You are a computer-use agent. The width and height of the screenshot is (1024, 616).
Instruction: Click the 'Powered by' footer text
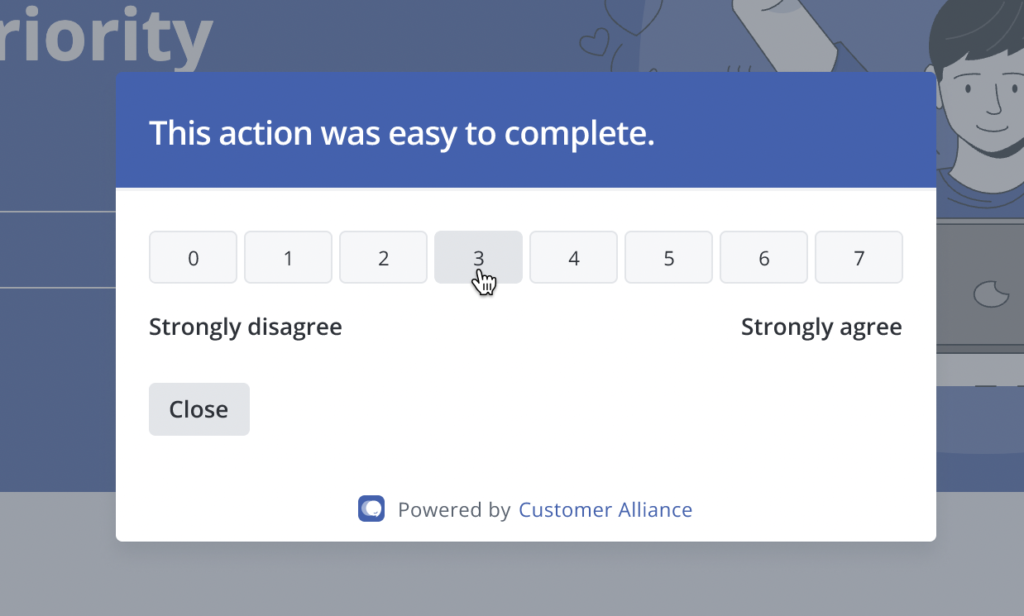[x=453, y=510]
